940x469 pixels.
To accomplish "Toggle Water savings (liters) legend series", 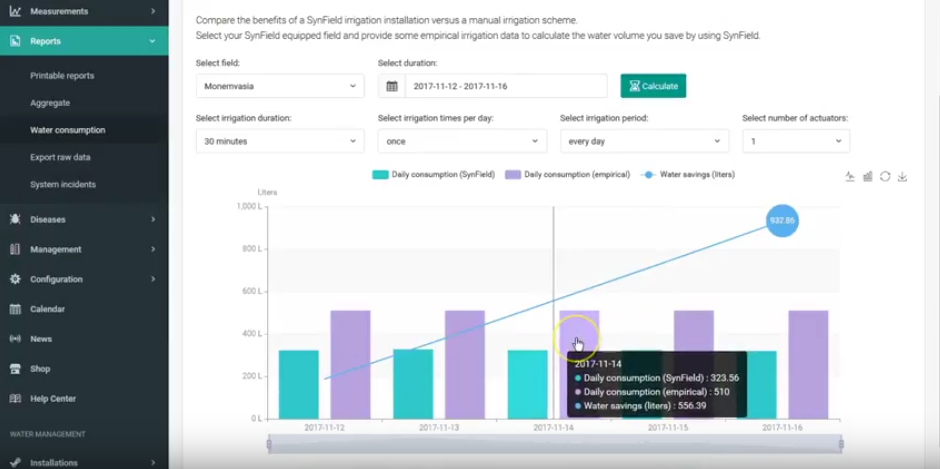I will point(688,174).
